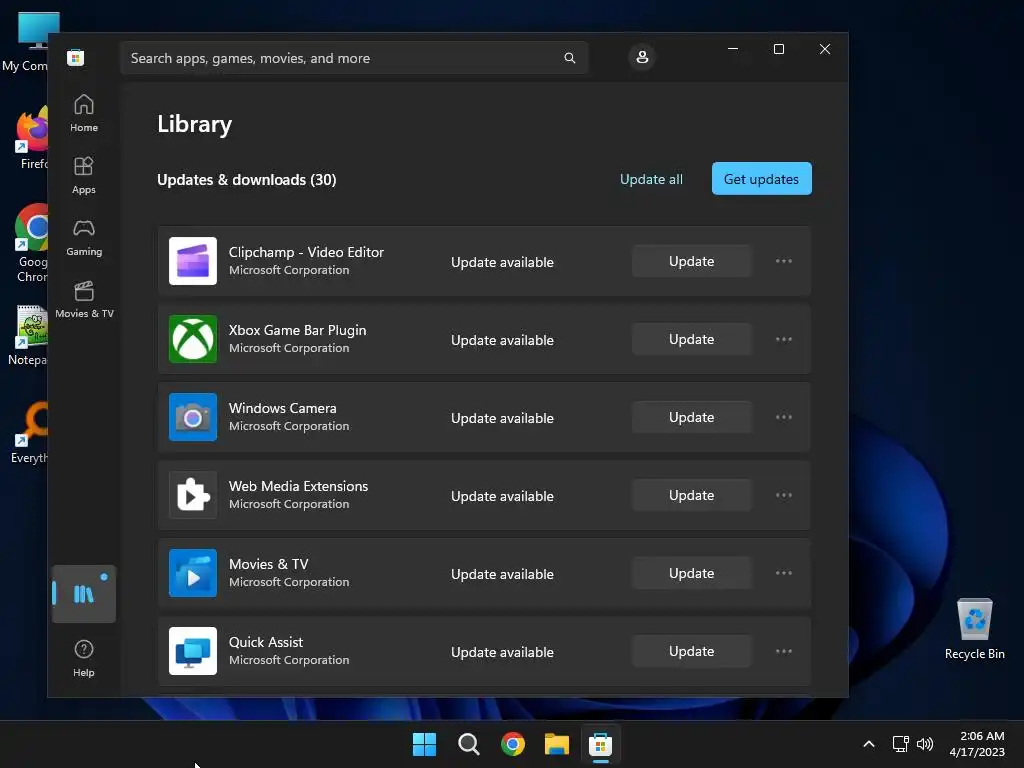Open more options for Windows Camera
1024x768 pixels.
tap(784, 417)
